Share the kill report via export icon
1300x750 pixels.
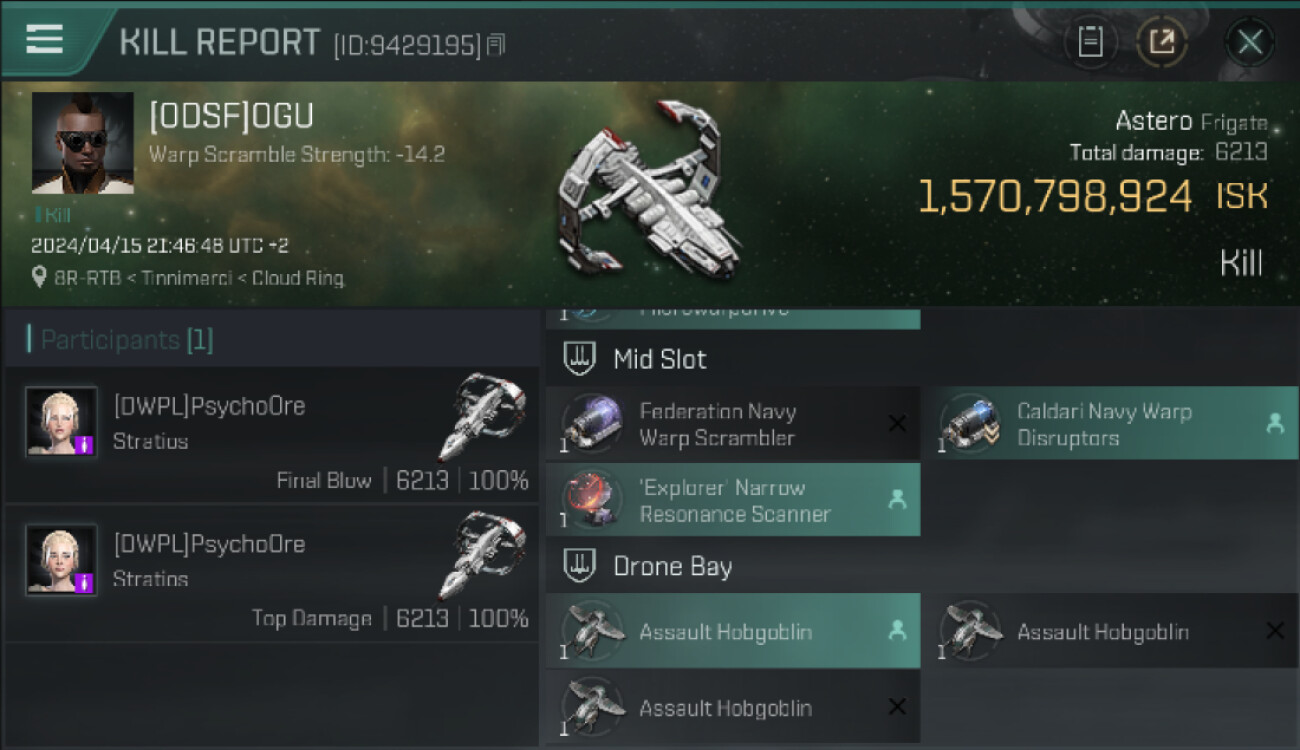point(1162,42)
